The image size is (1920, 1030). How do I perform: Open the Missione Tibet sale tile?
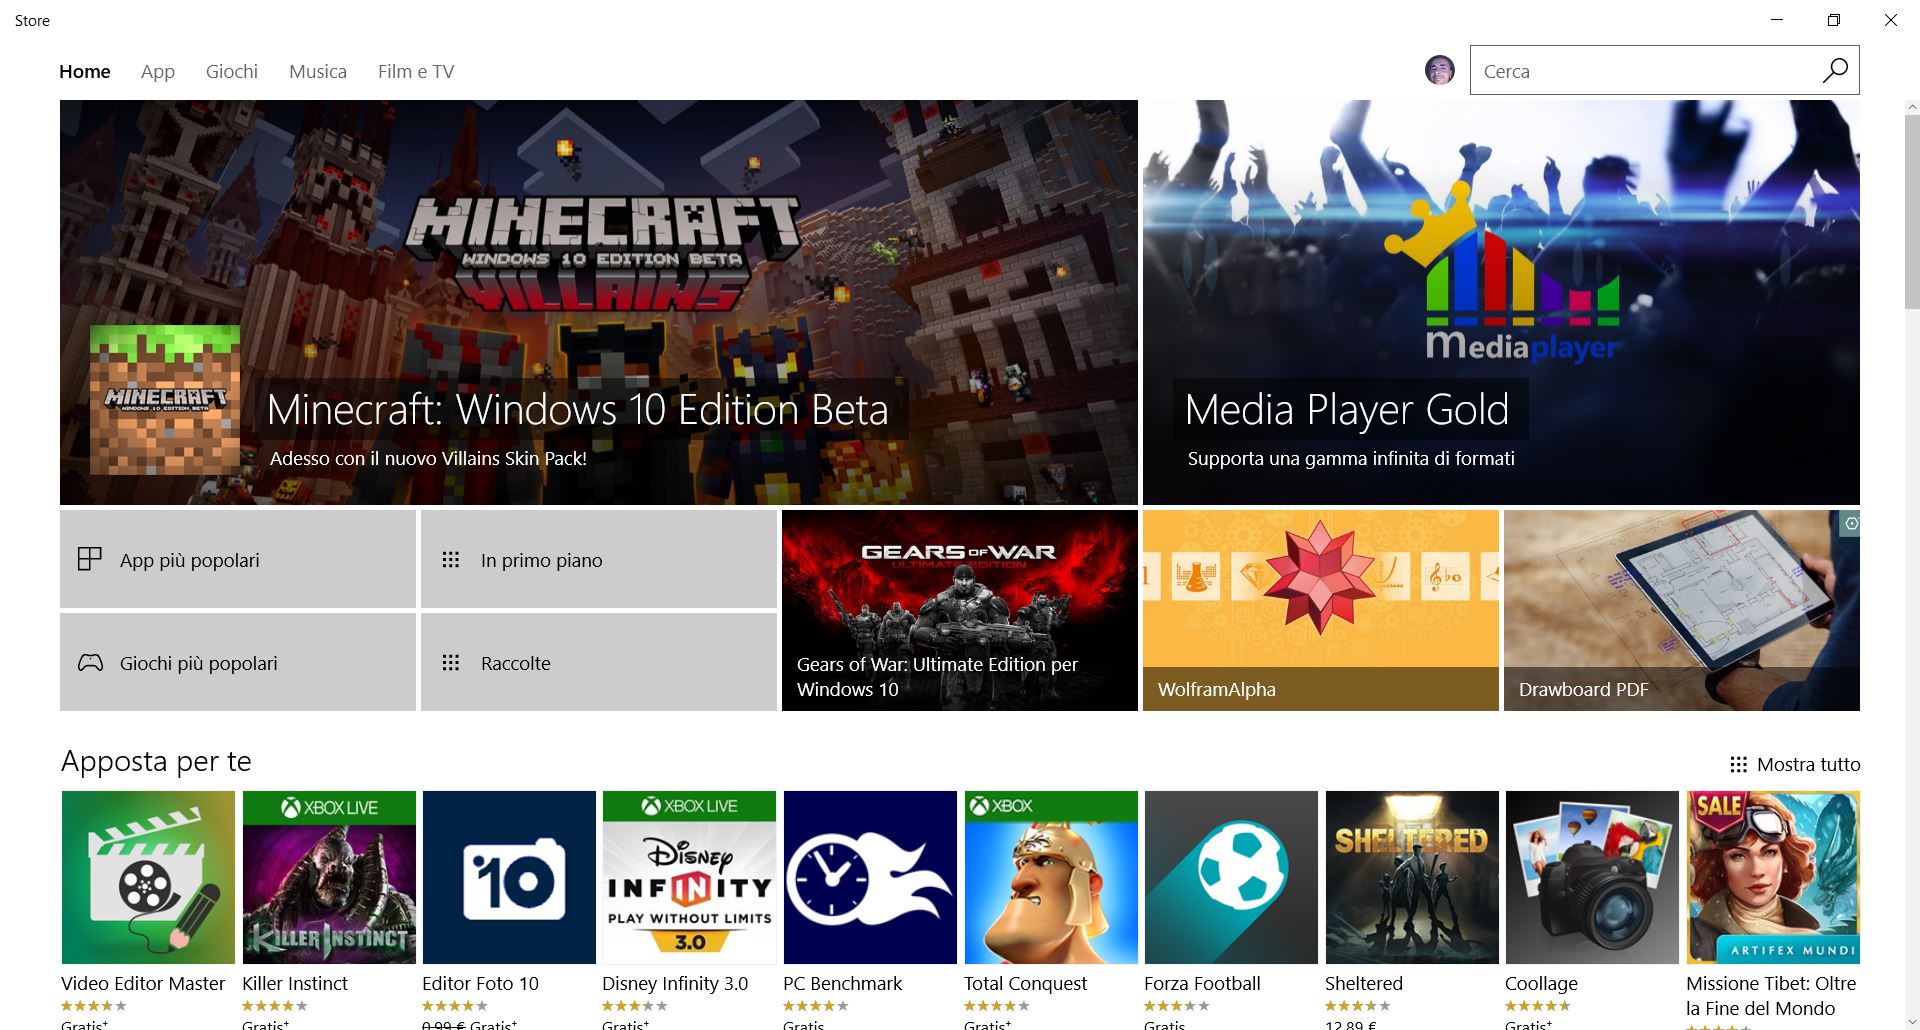pos(1773,877)
